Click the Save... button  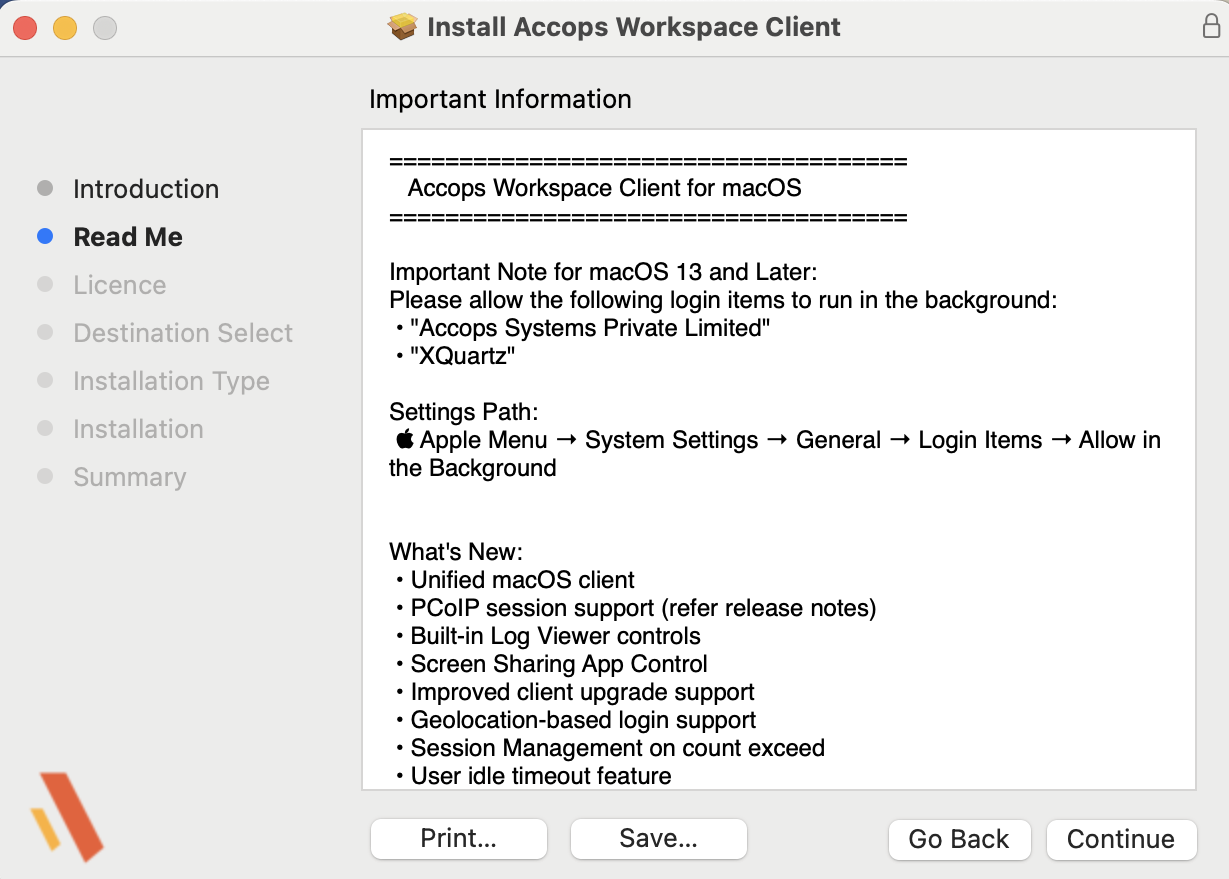658,839
